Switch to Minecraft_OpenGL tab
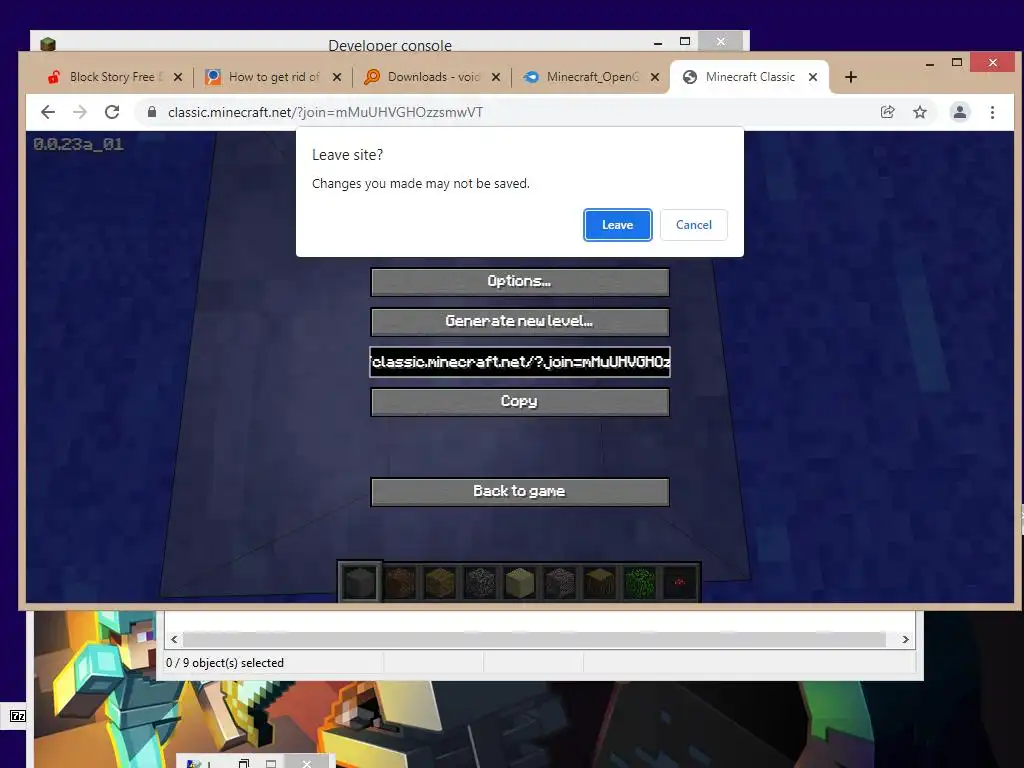Viewport: 1024px width, 768px height. coord(591,77)
